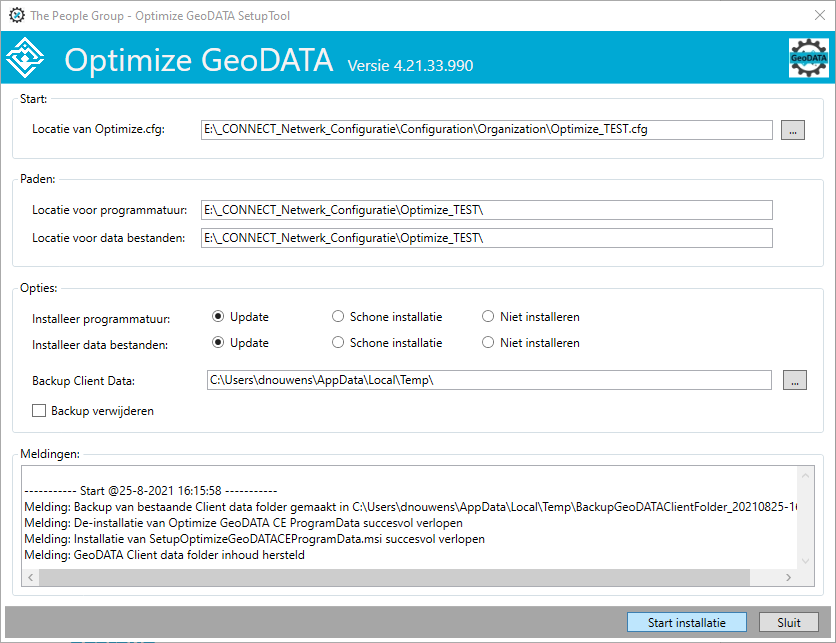
Task: Click the title bar gear app icon
Action: click(17, 15)
